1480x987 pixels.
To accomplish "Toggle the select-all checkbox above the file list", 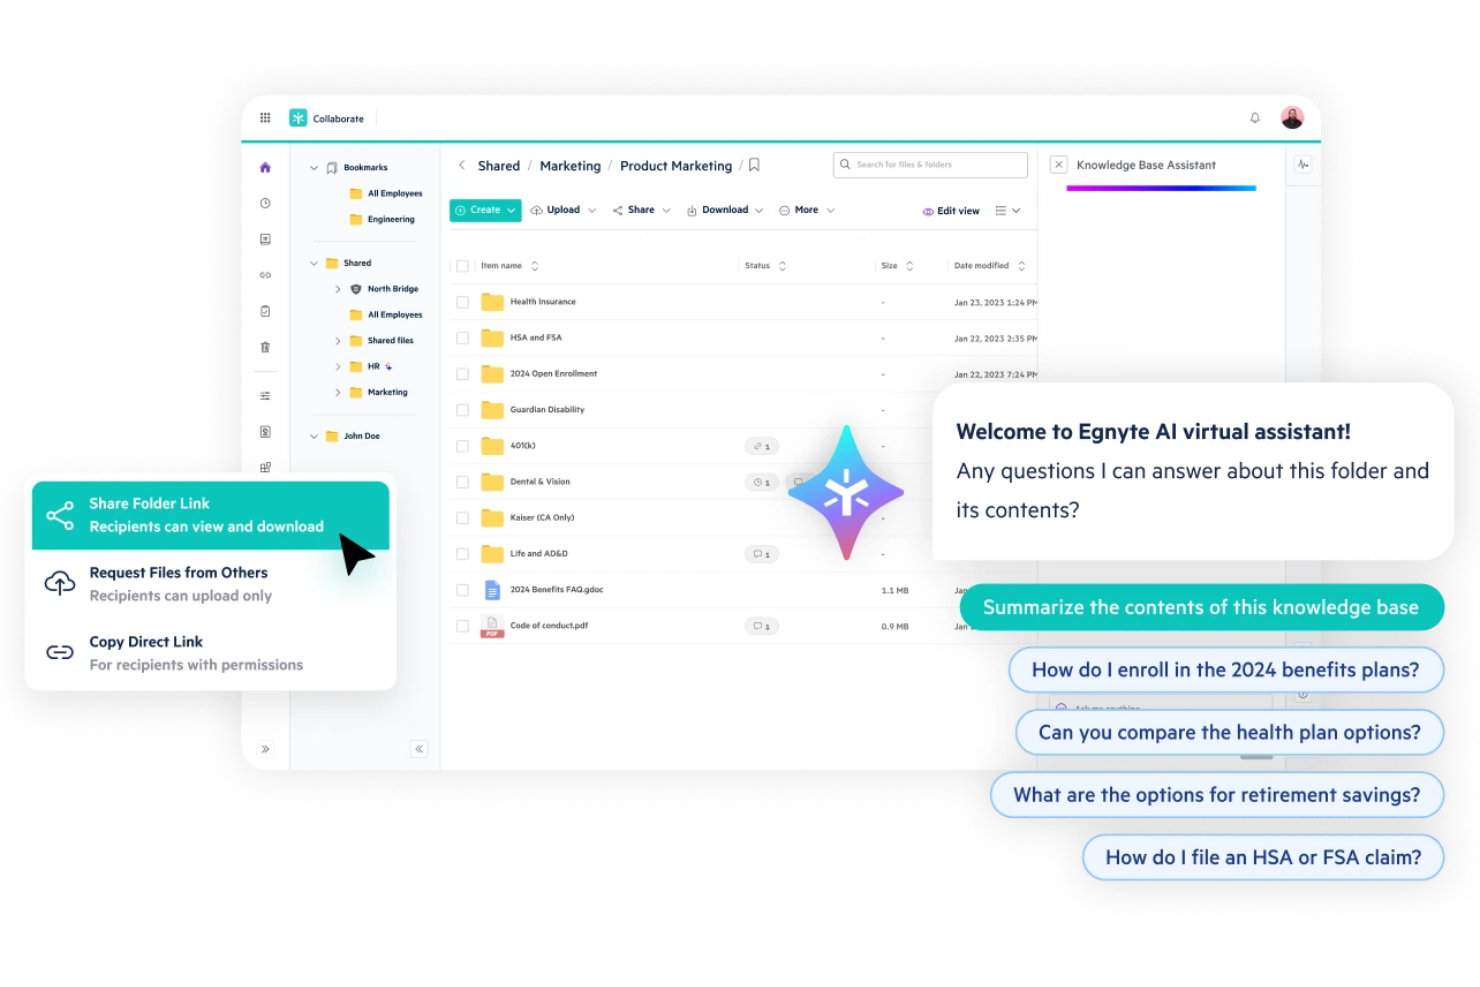I will coord(462,265).
